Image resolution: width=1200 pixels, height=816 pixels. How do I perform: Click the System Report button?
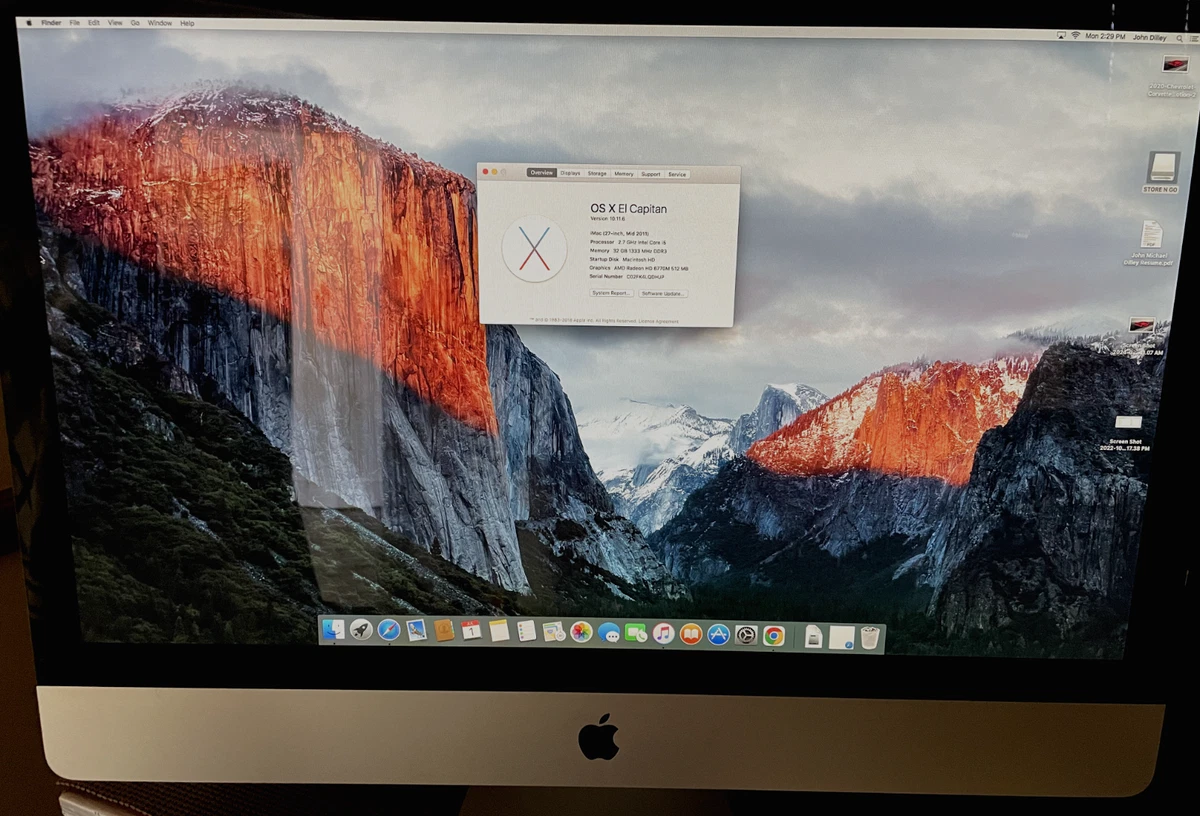(611, 293)
